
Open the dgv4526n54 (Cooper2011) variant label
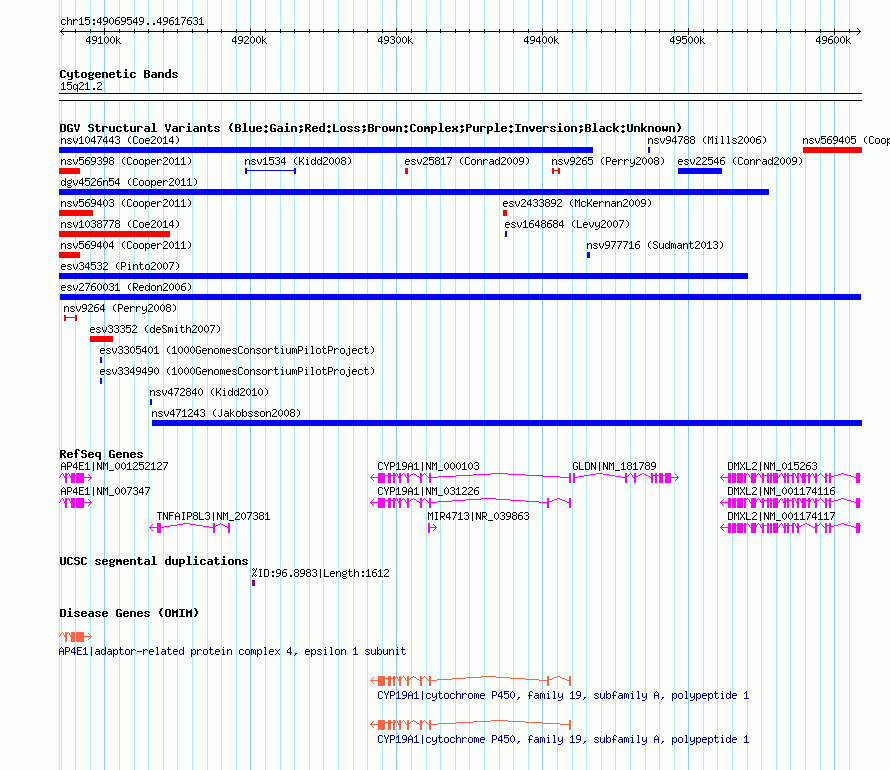click(x=129, y=182)
